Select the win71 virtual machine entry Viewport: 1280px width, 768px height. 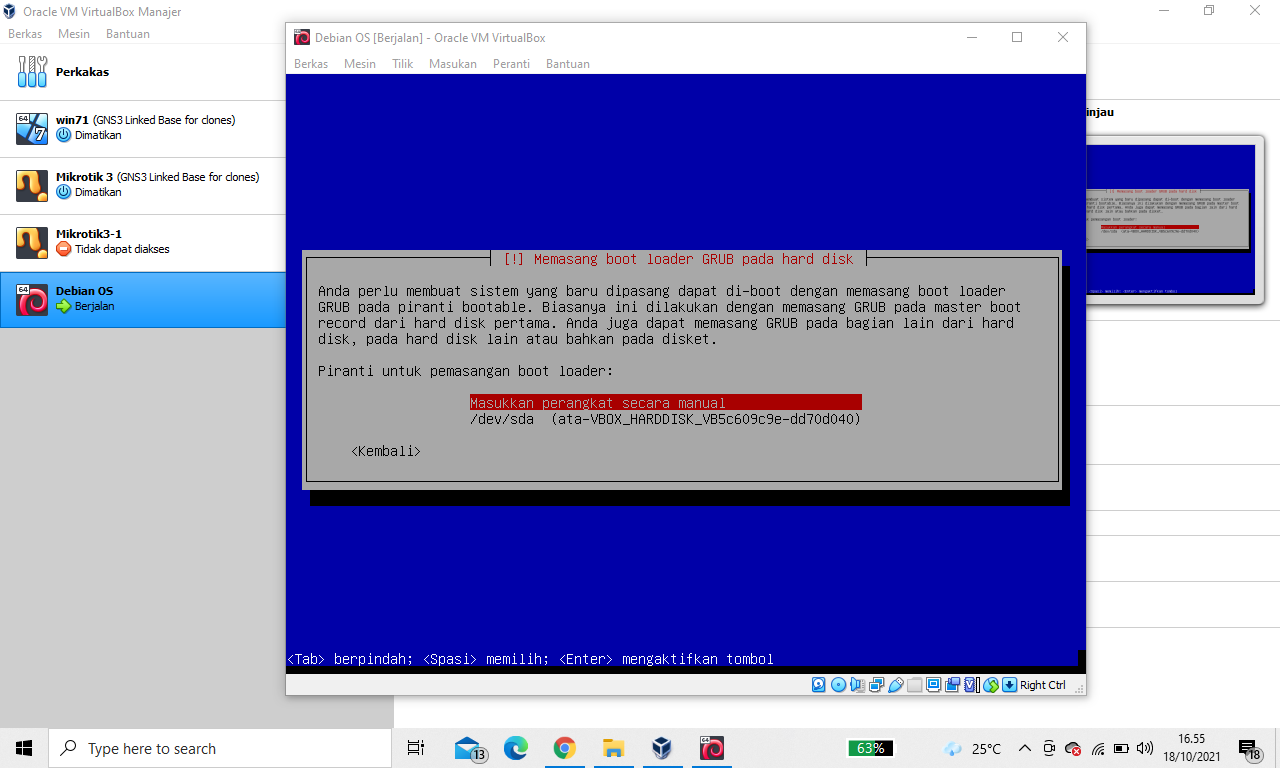point(143,129)
